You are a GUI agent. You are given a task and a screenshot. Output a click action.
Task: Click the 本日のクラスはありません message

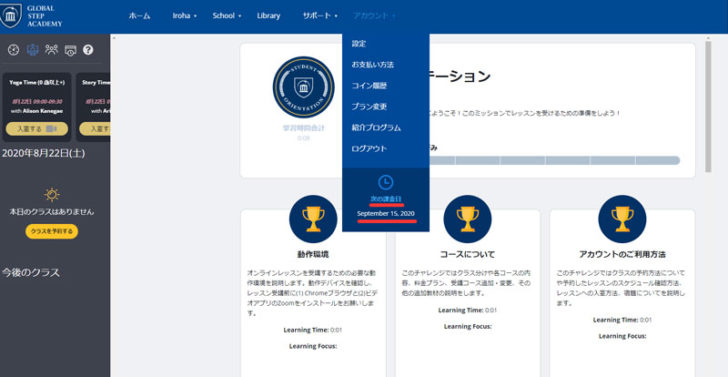tap(52, 212)
